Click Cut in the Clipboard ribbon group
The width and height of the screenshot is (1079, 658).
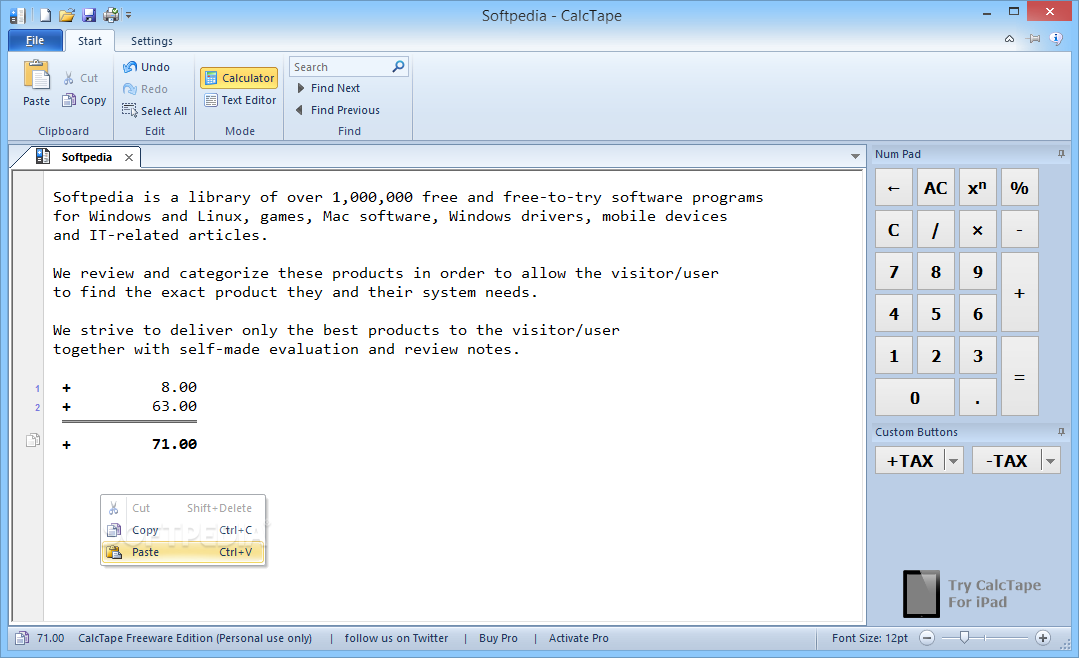tap(81, 78)
